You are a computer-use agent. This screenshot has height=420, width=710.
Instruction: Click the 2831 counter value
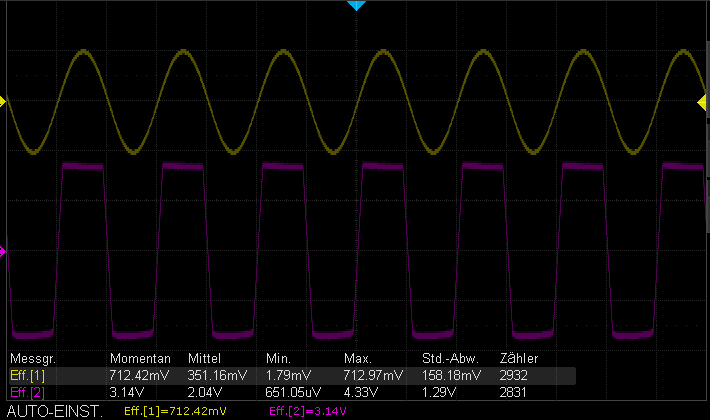tap(513, 392)
